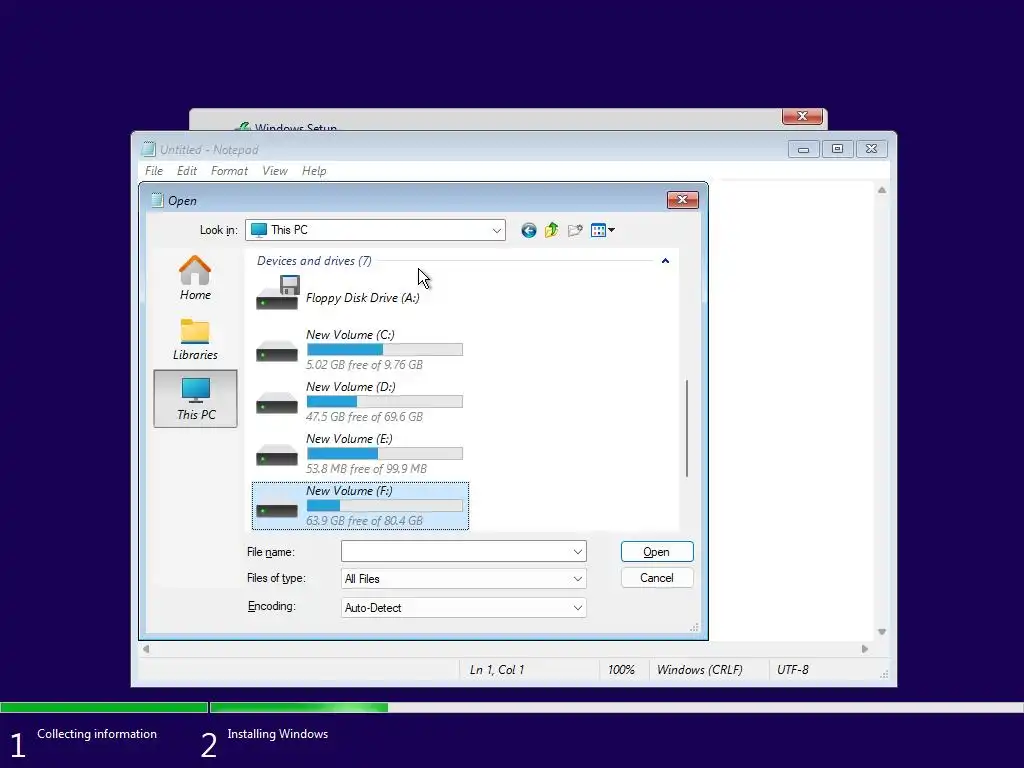Click Notepad's scroll left arrow
The height and width of the screenshot is (768, 1024).
coord(146,649)
